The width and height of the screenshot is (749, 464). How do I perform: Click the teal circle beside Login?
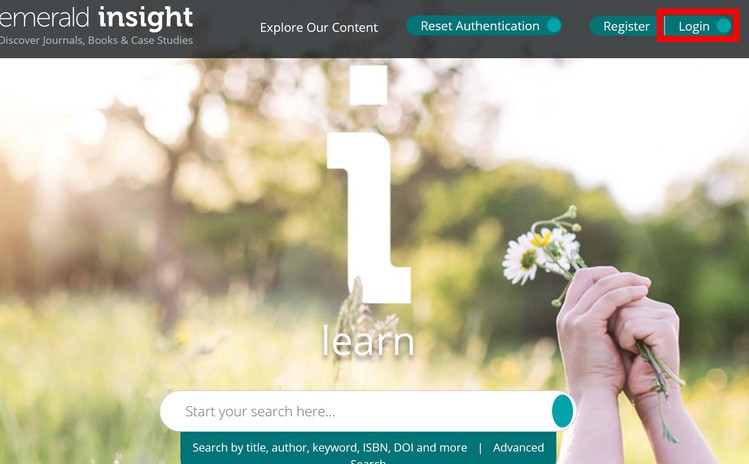(x=724, y=26)
